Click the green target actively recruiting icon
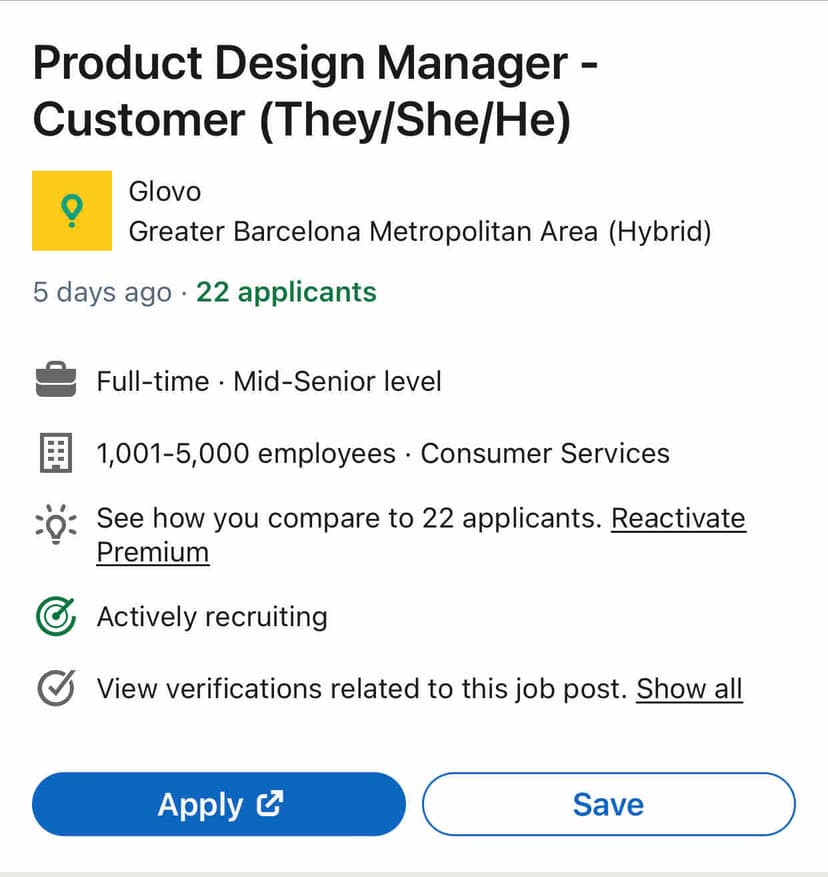Viewport: 828px width, 877px height. coord(56,617)
